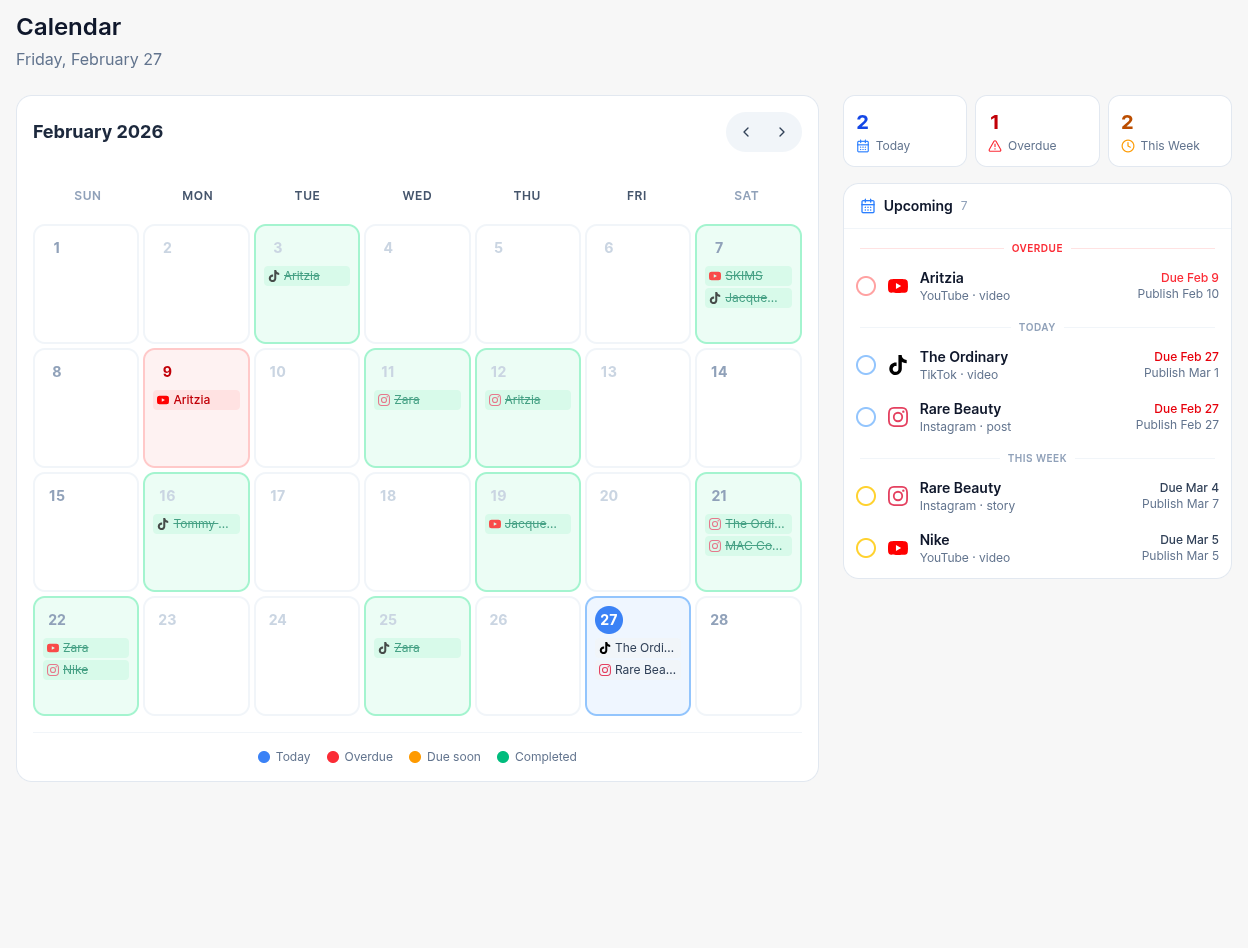Click the orange clock icon in the This Week card

point(1127,145)
